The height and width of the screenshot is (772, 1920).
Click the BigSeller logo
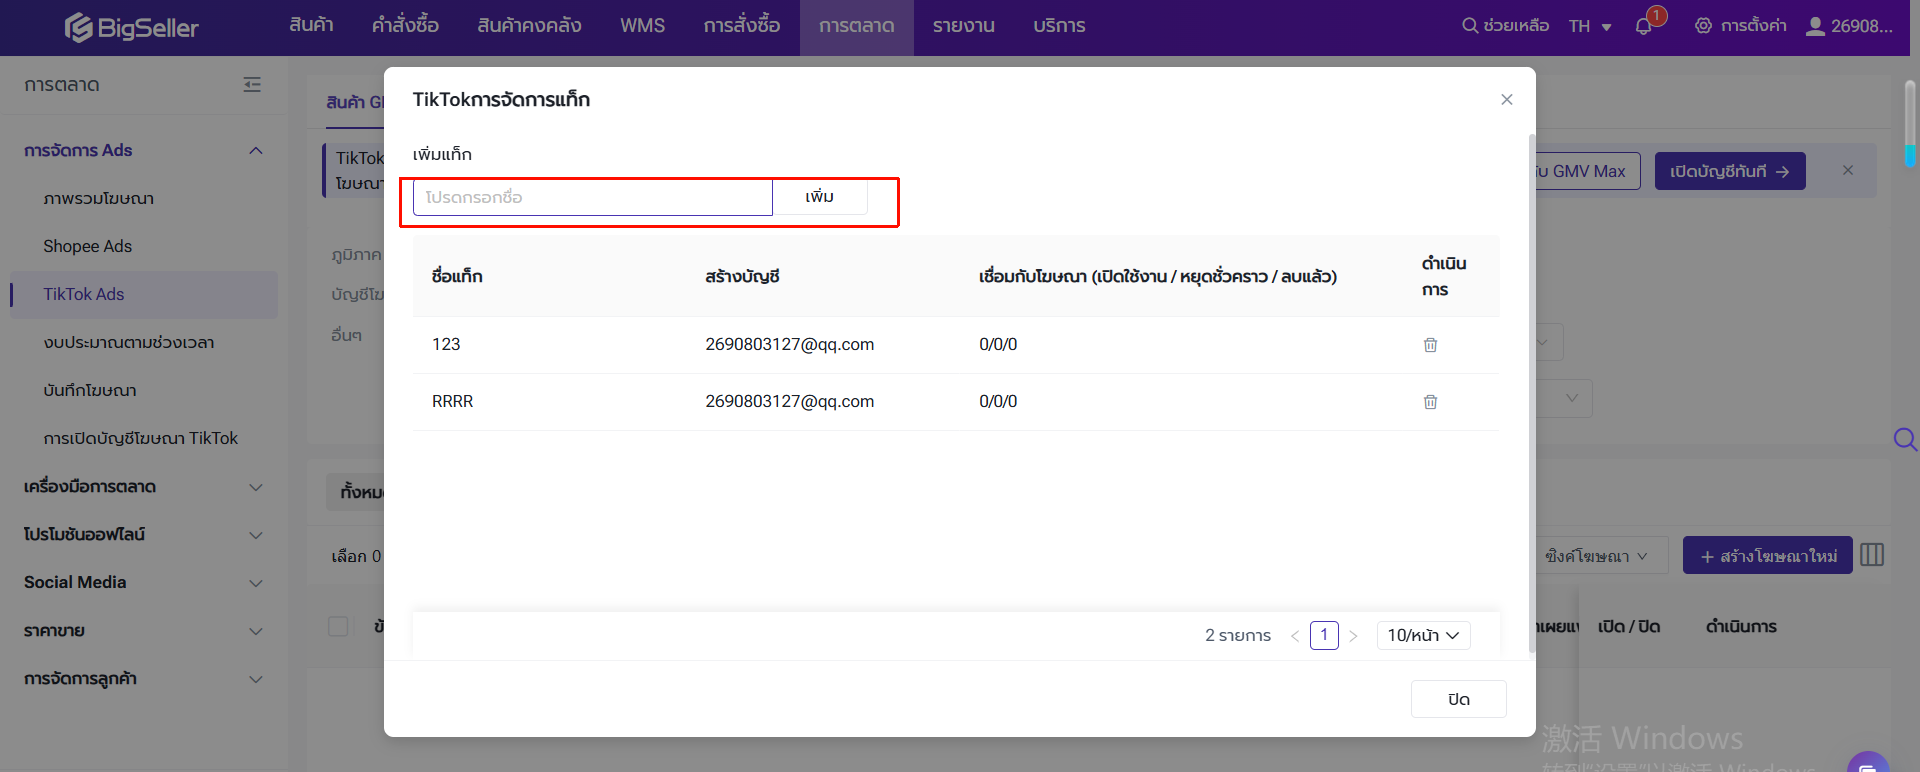click(x=132, y=27)
